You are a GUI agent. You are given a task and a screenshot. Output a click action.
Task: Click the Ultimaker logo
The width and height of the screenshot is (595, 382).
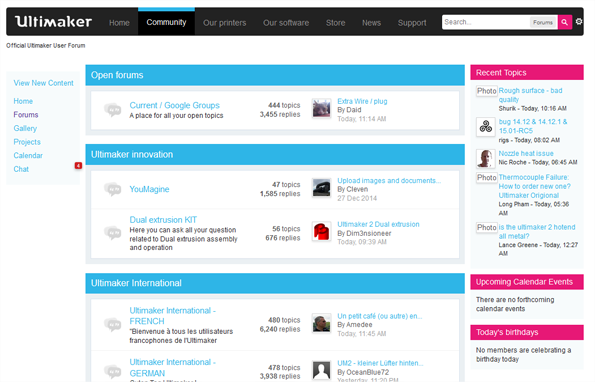tap(54, 22)
